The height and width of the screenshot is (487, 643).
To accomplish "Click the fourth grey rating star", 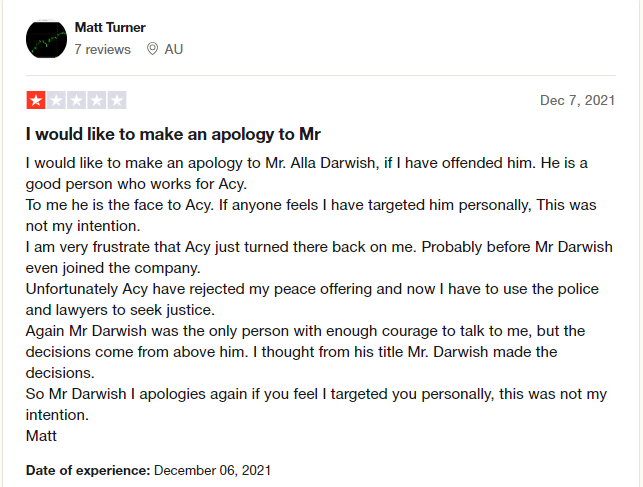I will click(x=97, y=100).
